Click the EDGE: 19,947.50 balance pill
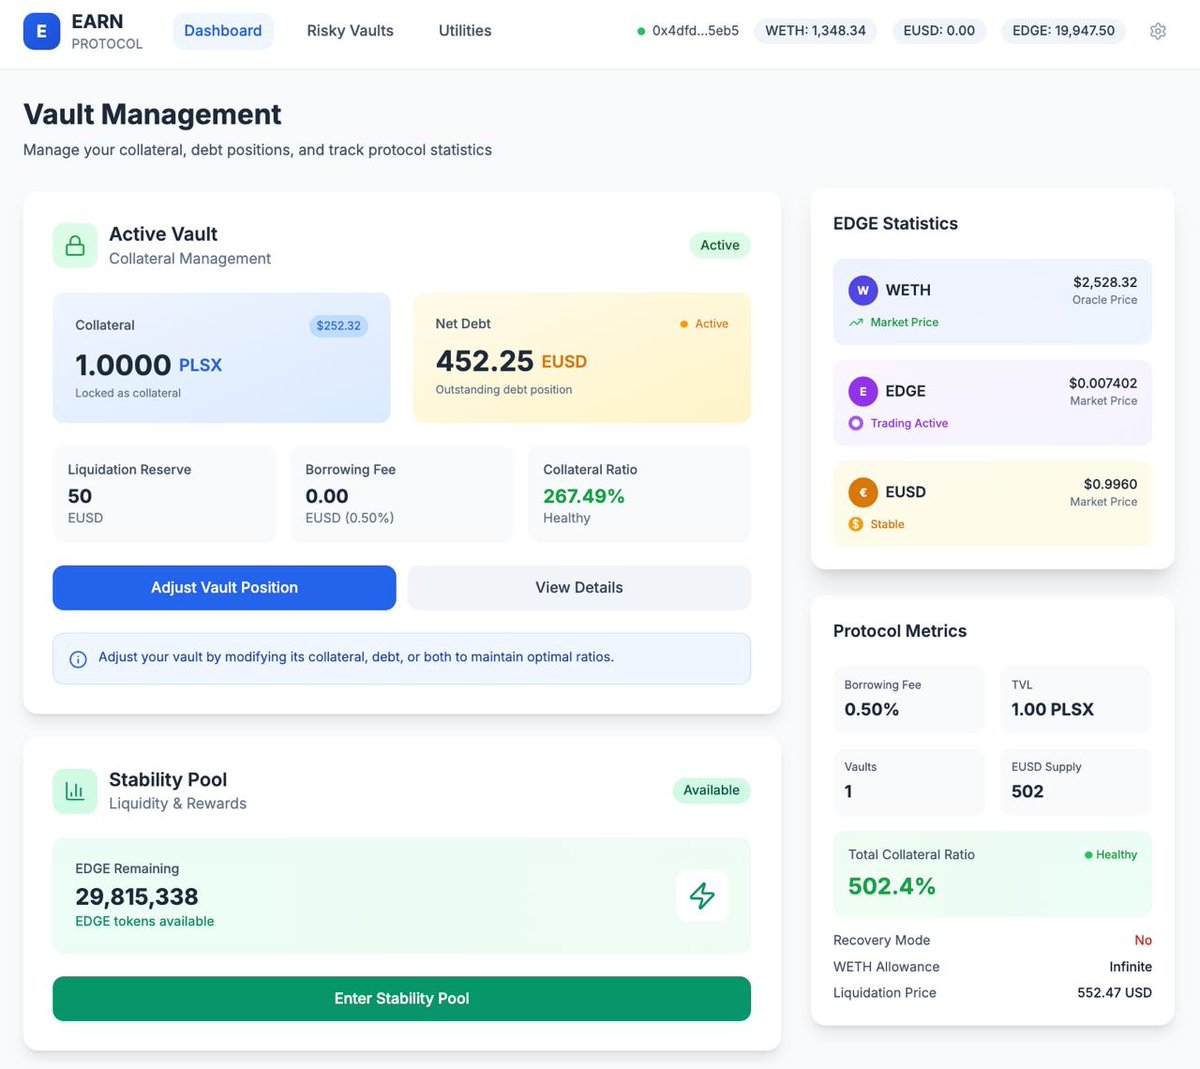The height and width of the screenshot is (1069, 1200). coord(1064,31)
